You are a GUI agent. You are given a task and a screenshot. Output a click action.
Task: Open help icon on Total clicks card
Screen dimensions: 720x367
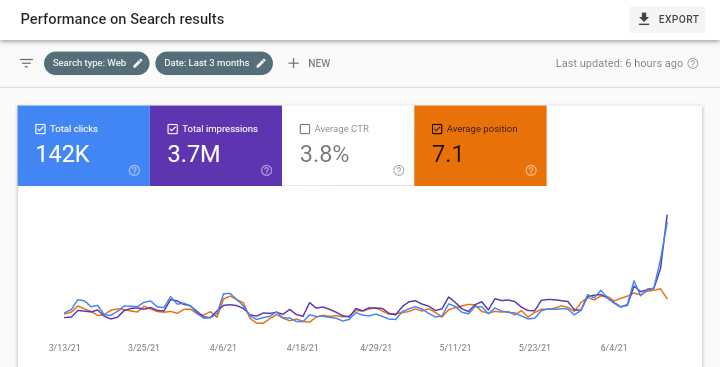coord(134,171)
